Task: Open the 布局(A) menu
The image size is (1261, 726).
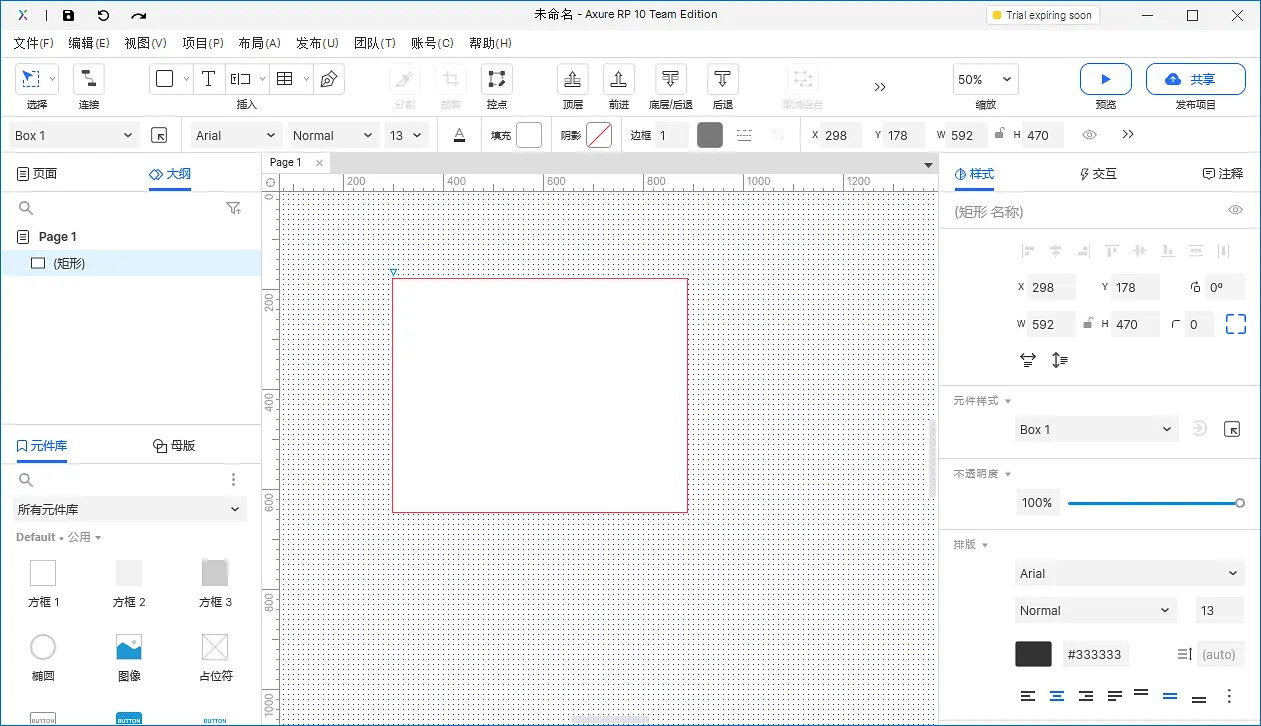Action: (x=258, y=43)
